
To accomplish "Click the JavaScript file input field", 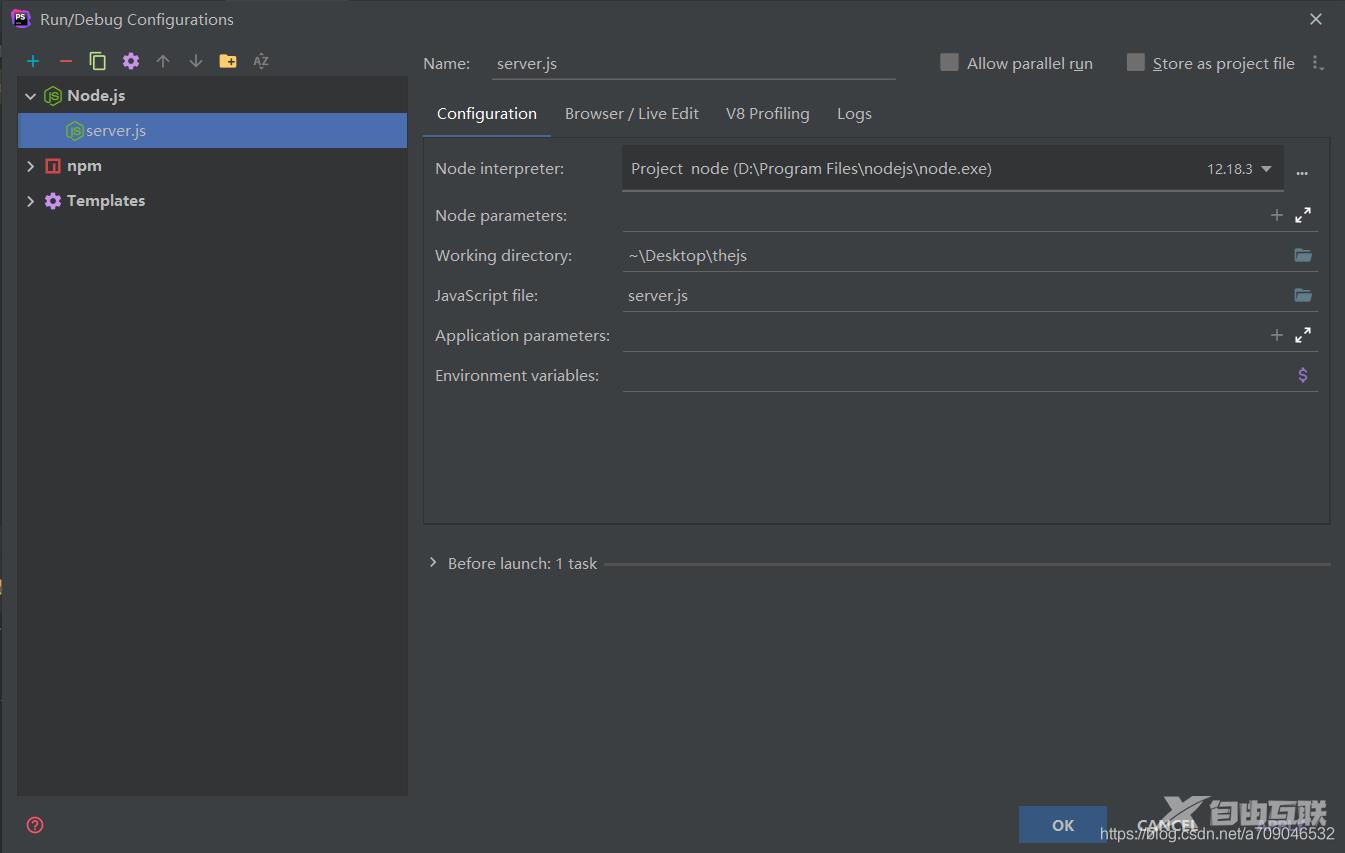I will [x=955, y=295].
